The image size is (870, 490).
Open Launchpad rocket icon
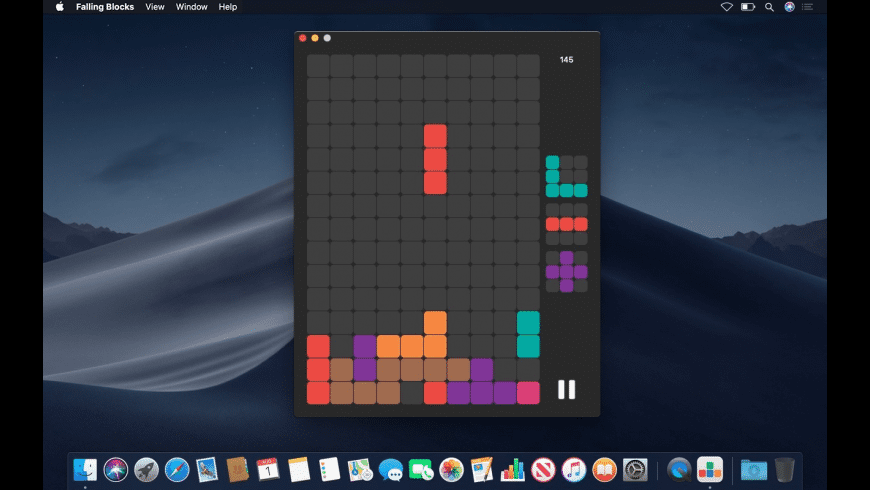tap(146, 470)
